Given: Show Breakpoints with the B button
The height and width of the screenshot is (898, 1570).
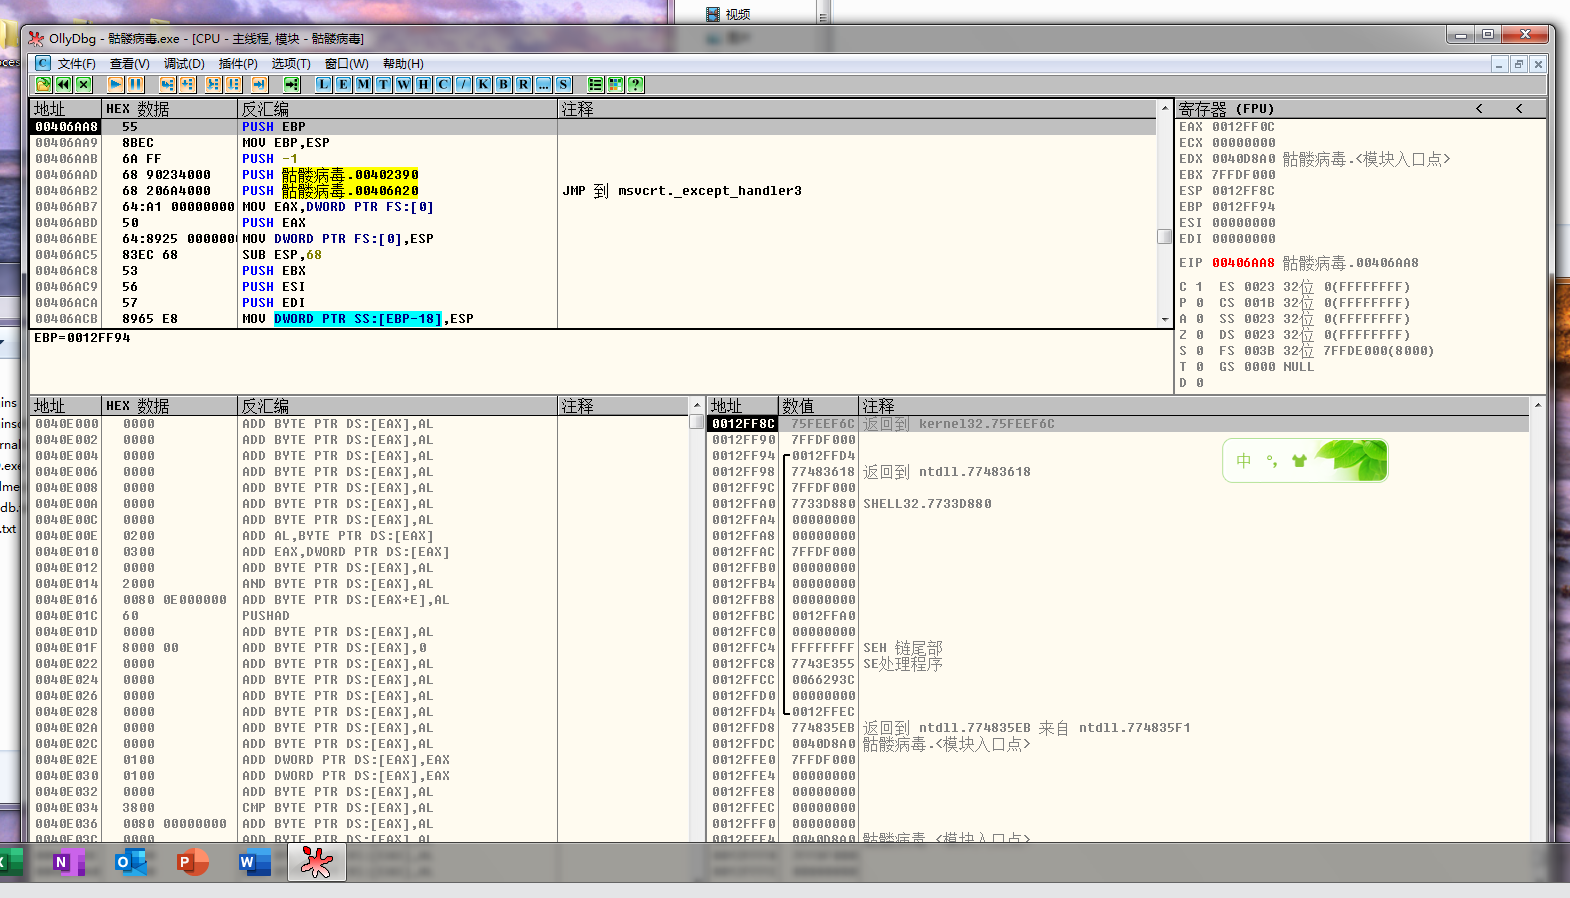Looking at the screenshot, I should tap(503, 85).
